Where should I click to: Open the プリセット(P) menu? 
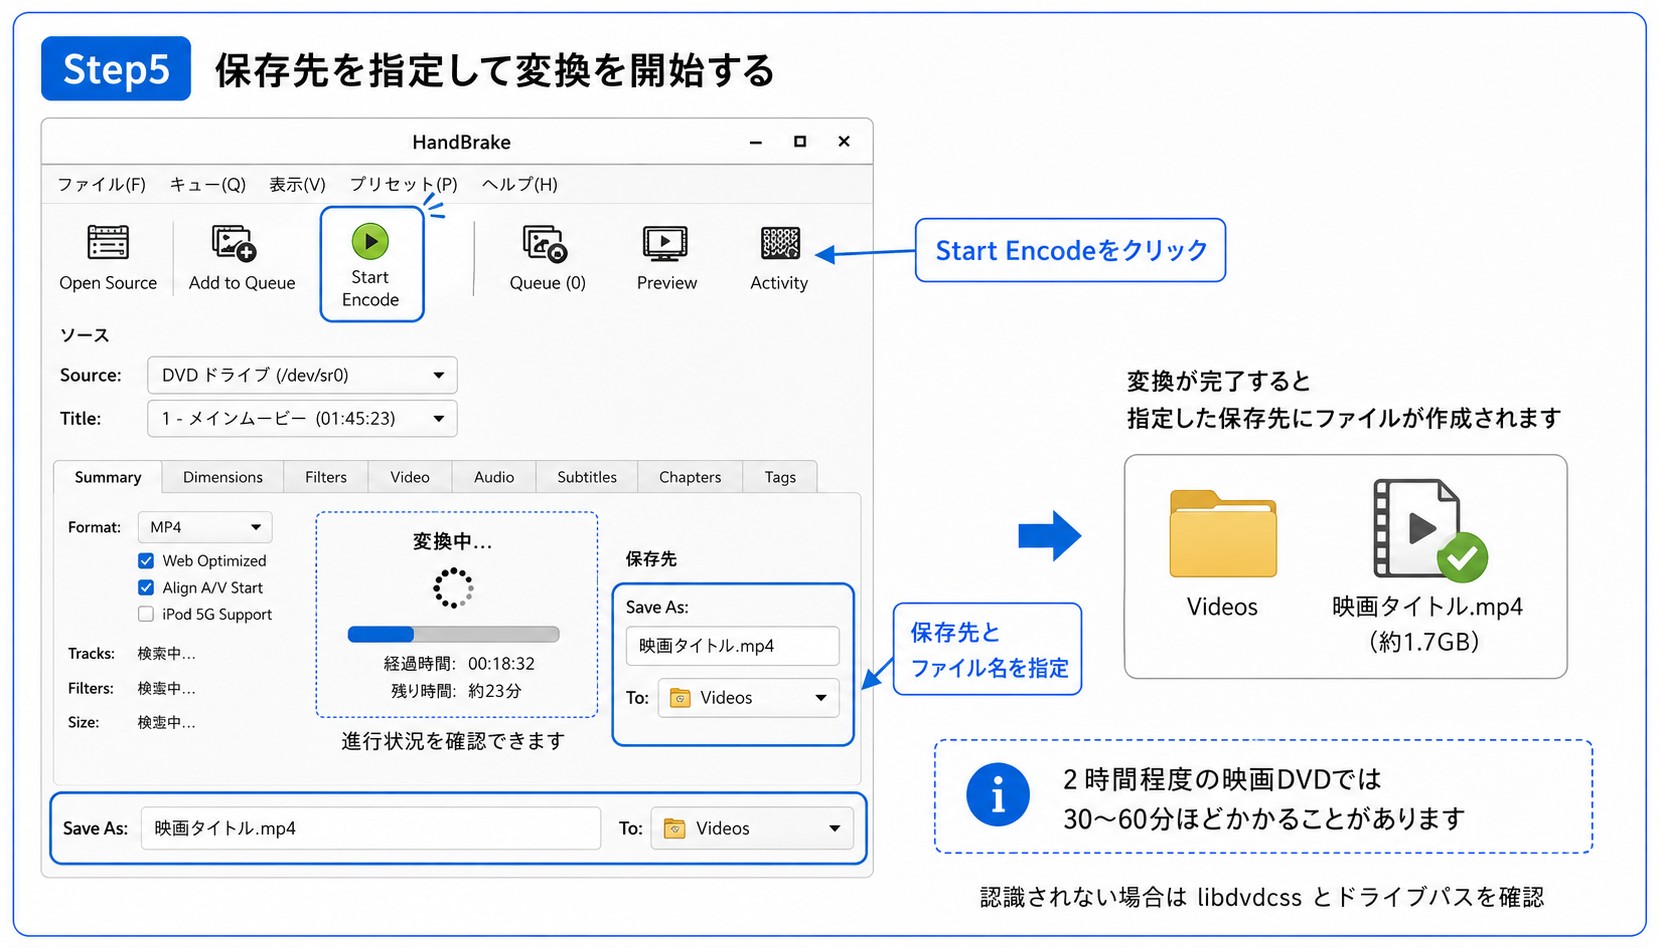pyautogui.click(x=403, y=184)
